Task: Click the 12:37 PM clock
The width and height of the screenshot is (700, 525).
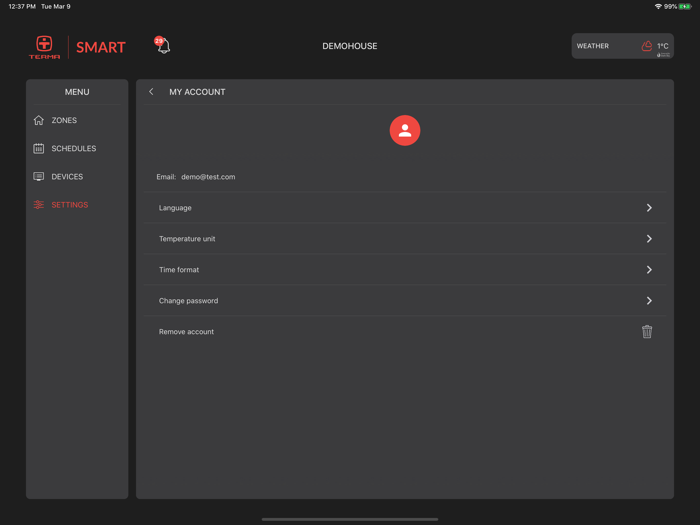Action: (x=22, y=6)
